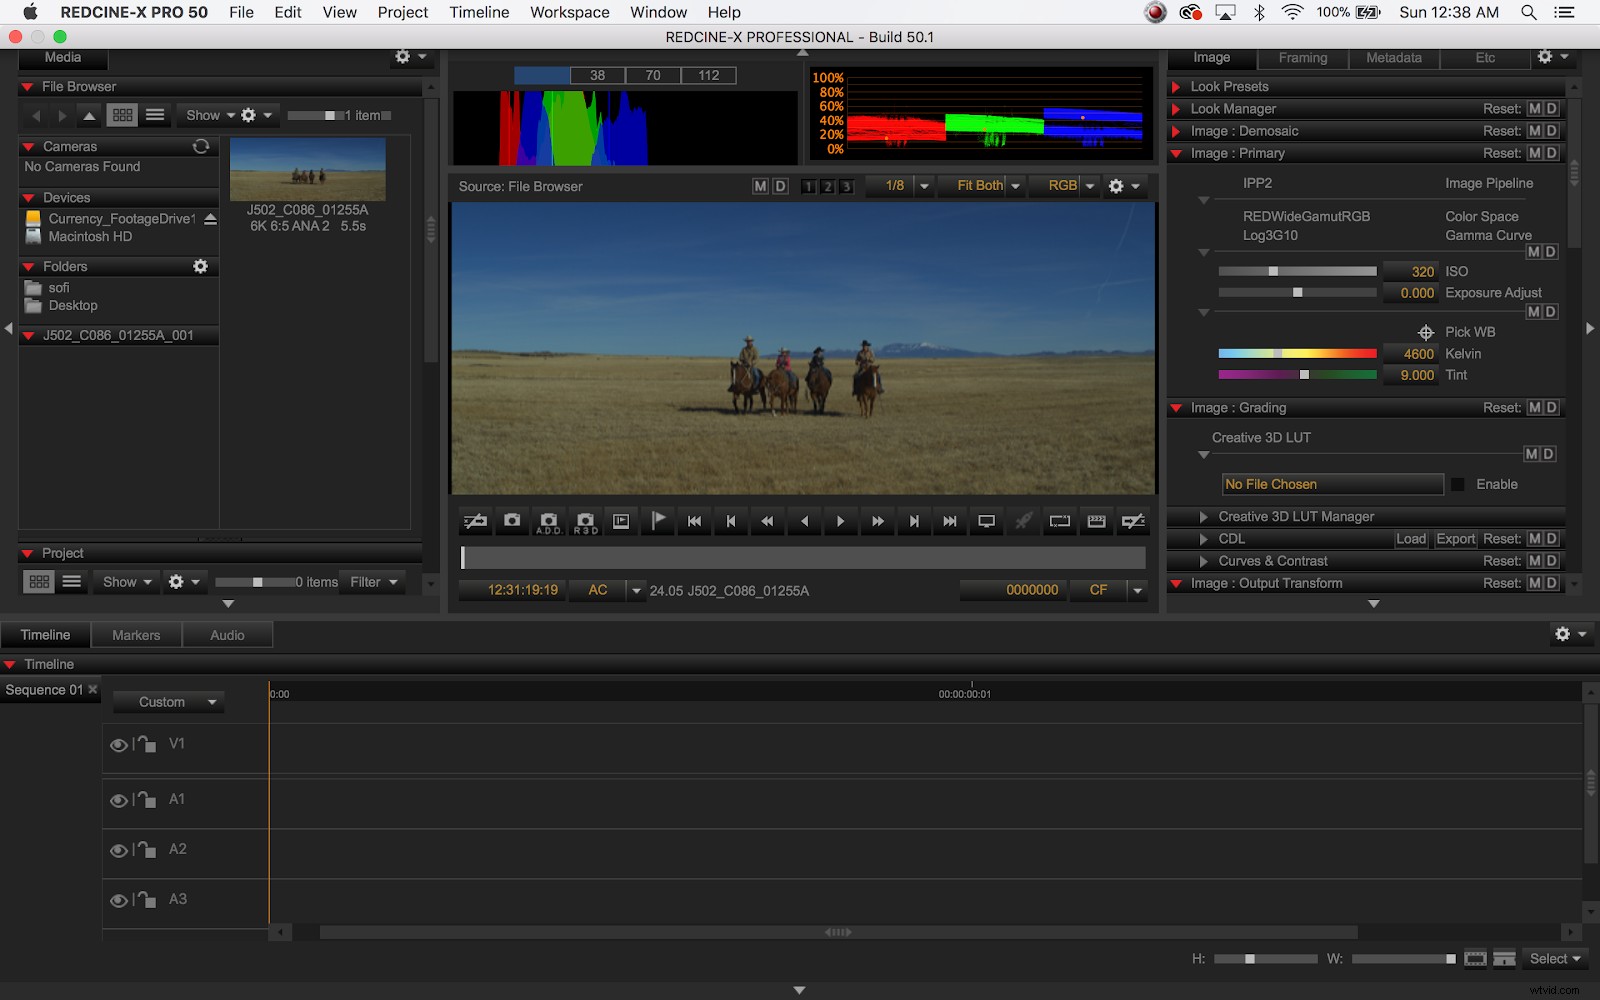Click the Kelvin color temperature gradient

[1297, 353]
